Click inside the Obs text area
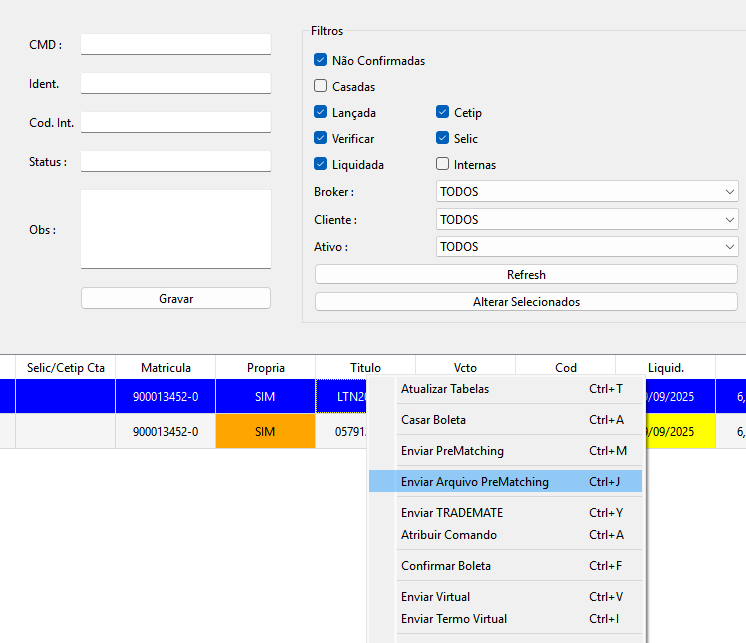The image size is (746, 643). 175,229
